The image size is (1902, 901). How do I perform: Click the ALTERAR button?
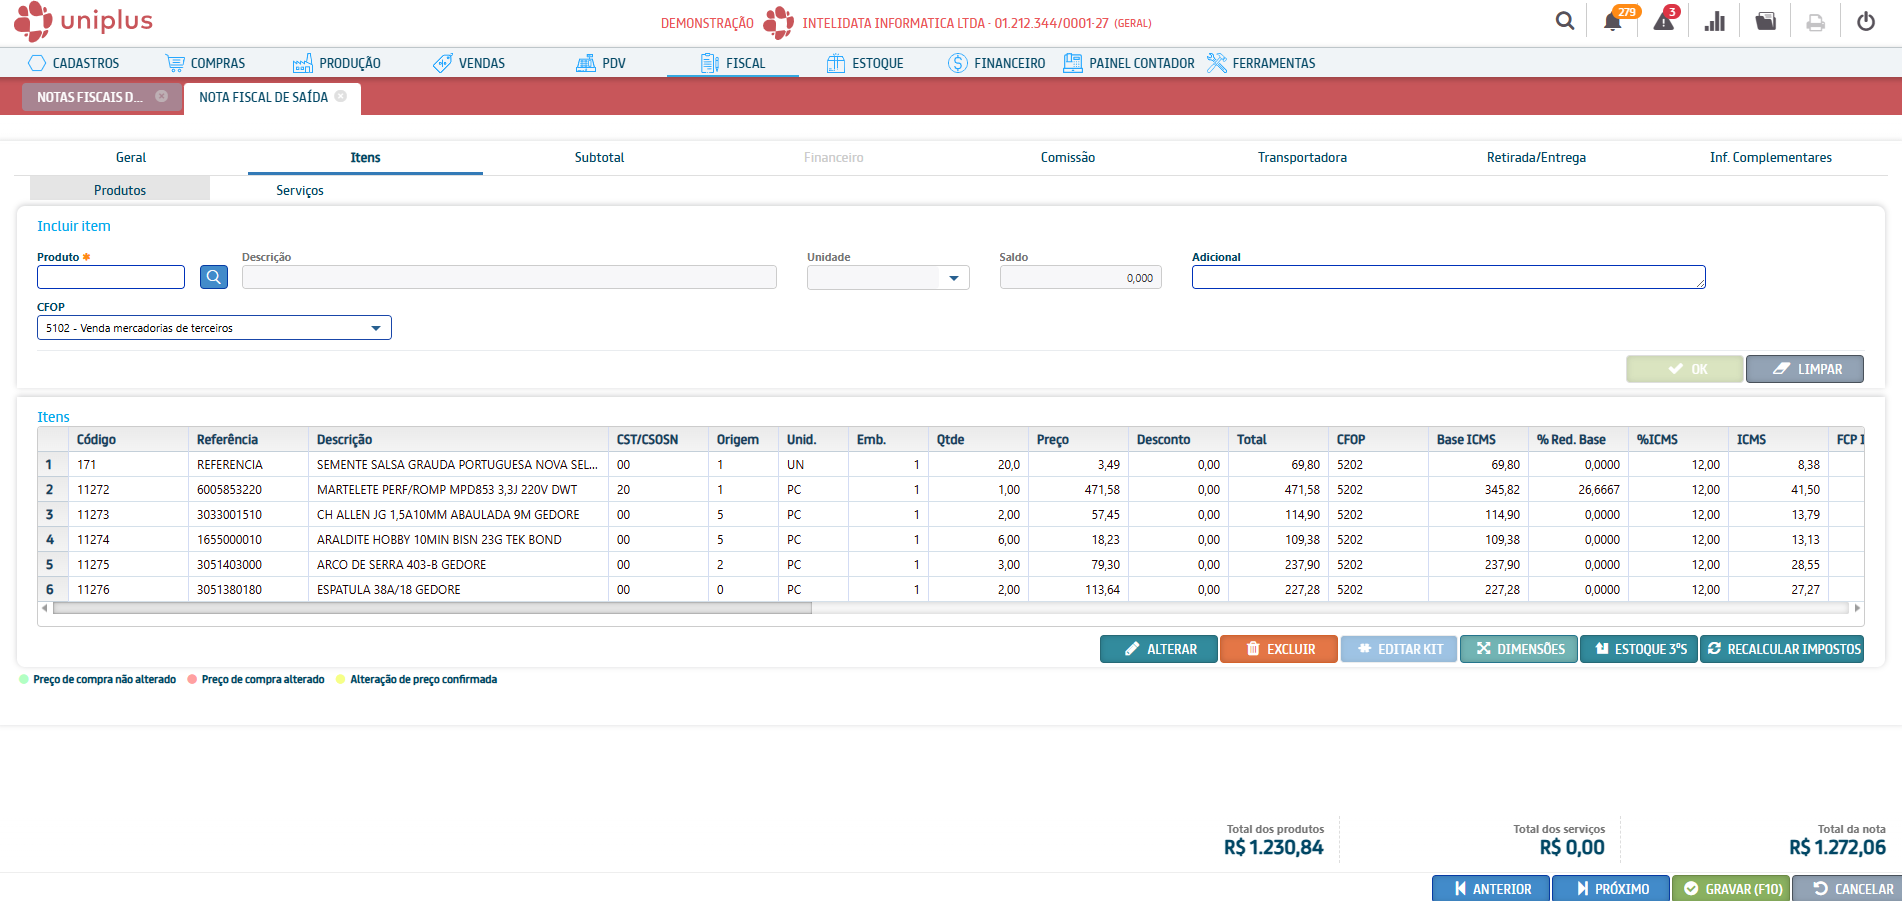point(1159,649)
